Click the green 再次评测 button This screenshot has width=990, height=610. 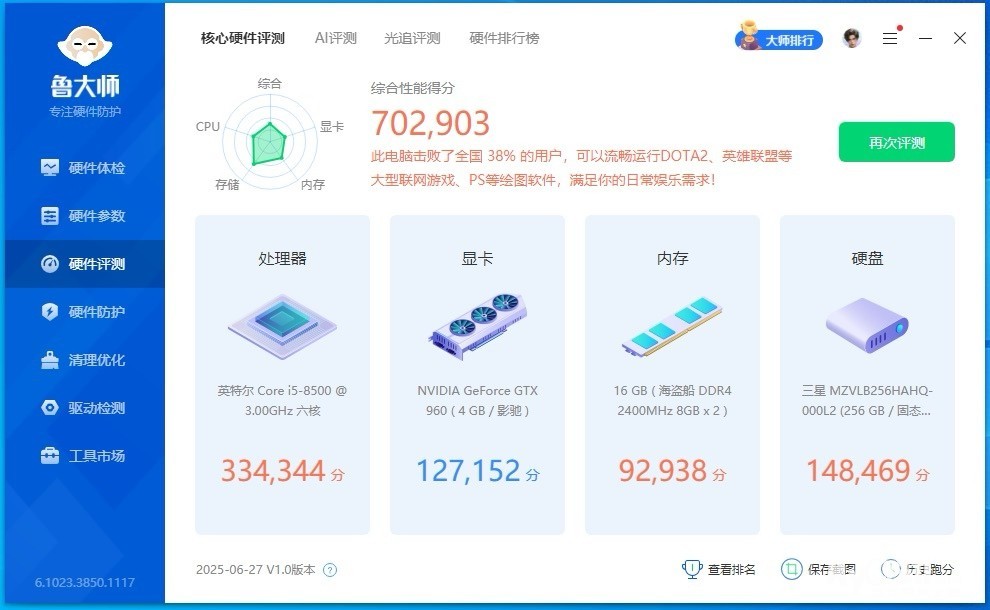click(x=896, y=142)
